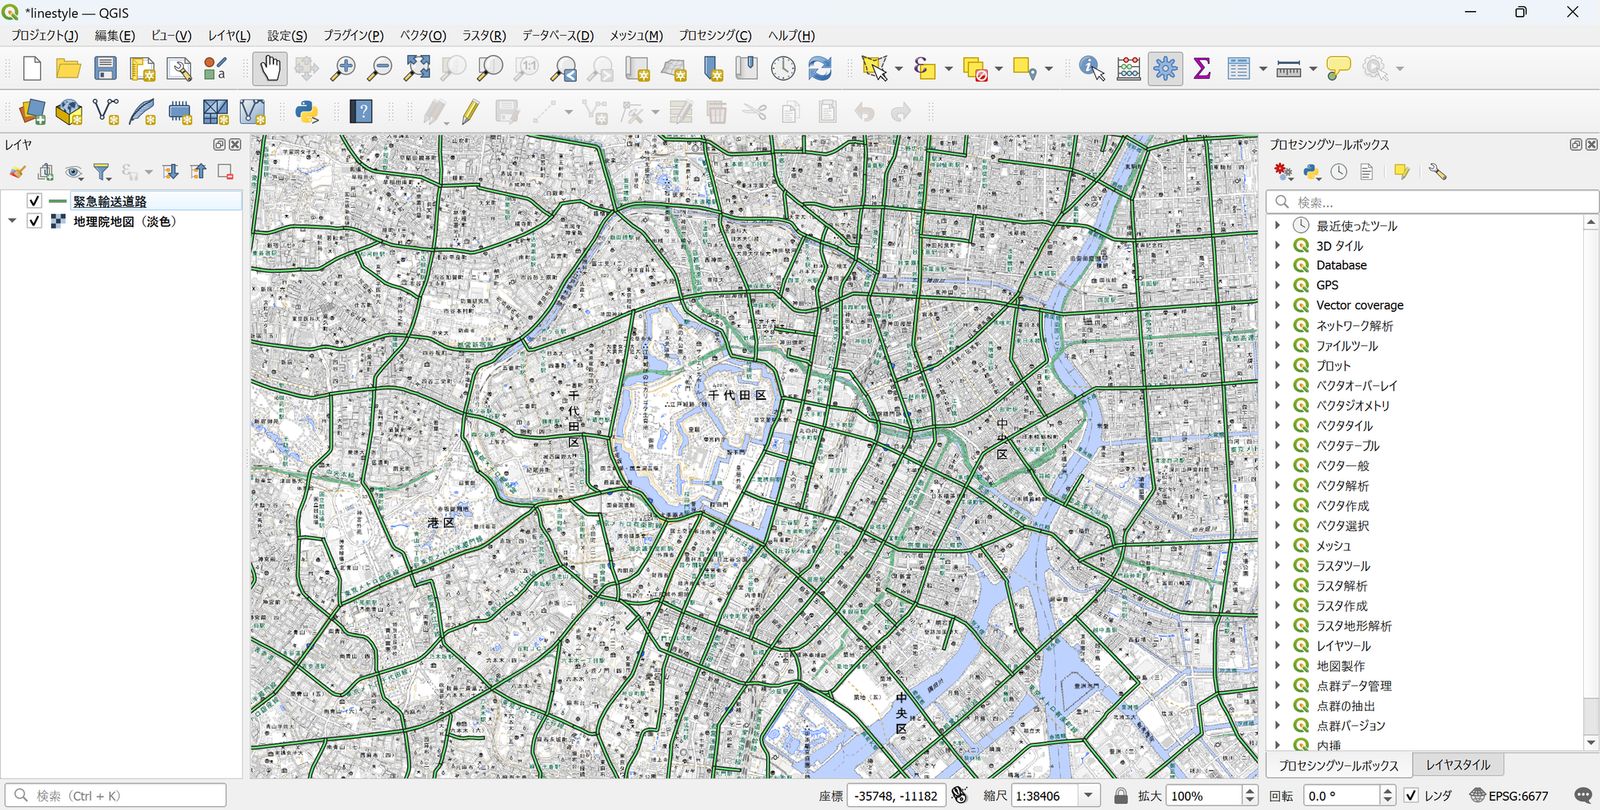The height and width of the screenshot is (810, 1600).
Task: Expand the 地図製作 group
Action: [x=1277, y=666]
